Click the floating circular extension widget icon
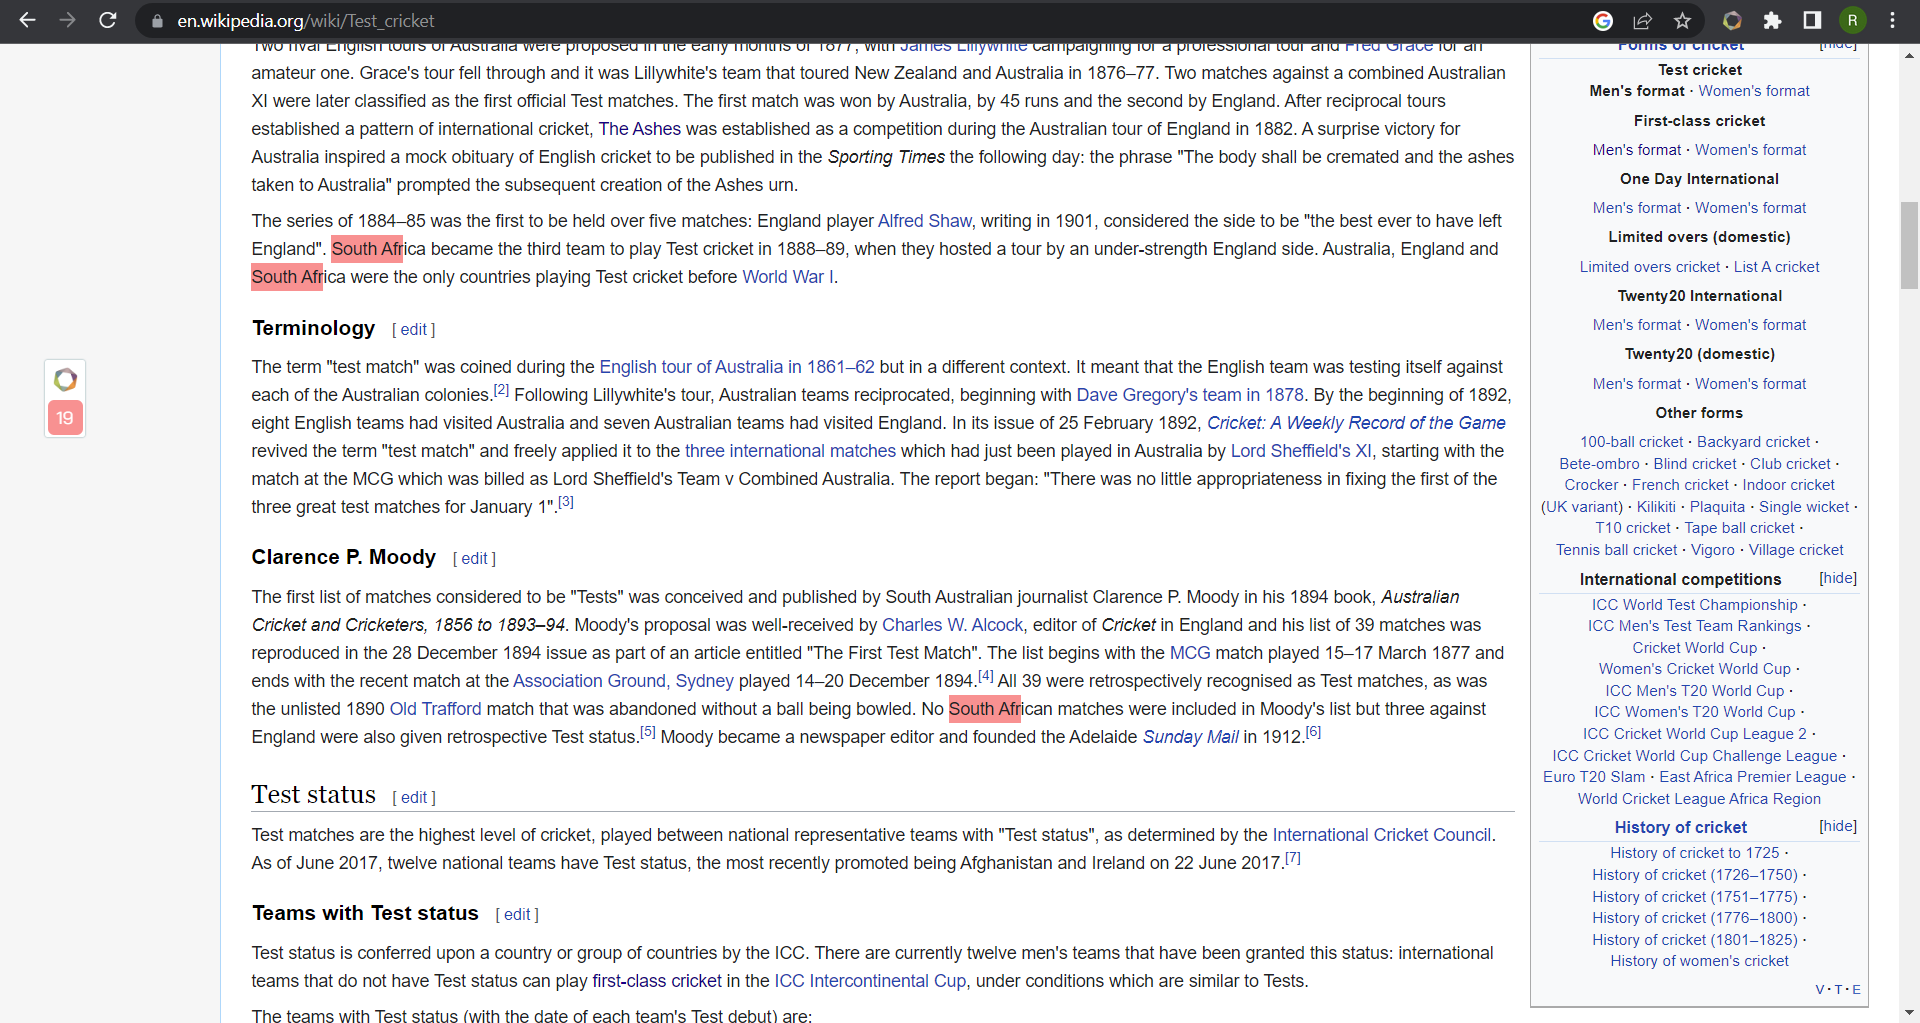Image resolution: width=1920 pixels, height=1023 pixels. [x=65, y=380]
